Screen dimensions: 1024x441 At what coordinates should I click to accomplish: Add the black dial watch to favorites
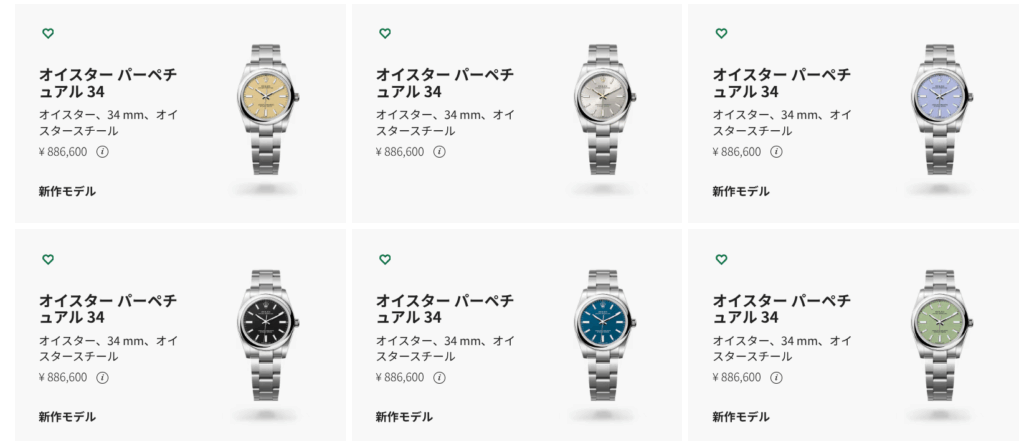point(48,259)
